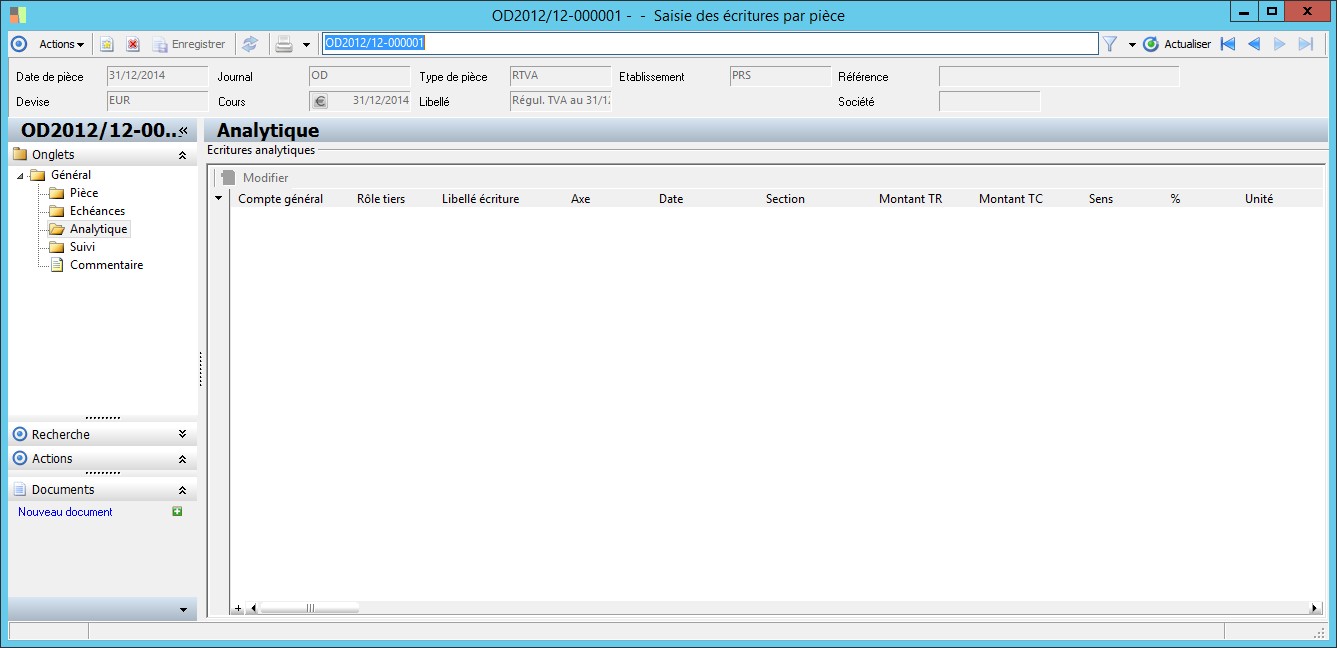Click the application icon in title bar
The width and height of the screenshot is (1337, 648).
(x=18, y=15)
